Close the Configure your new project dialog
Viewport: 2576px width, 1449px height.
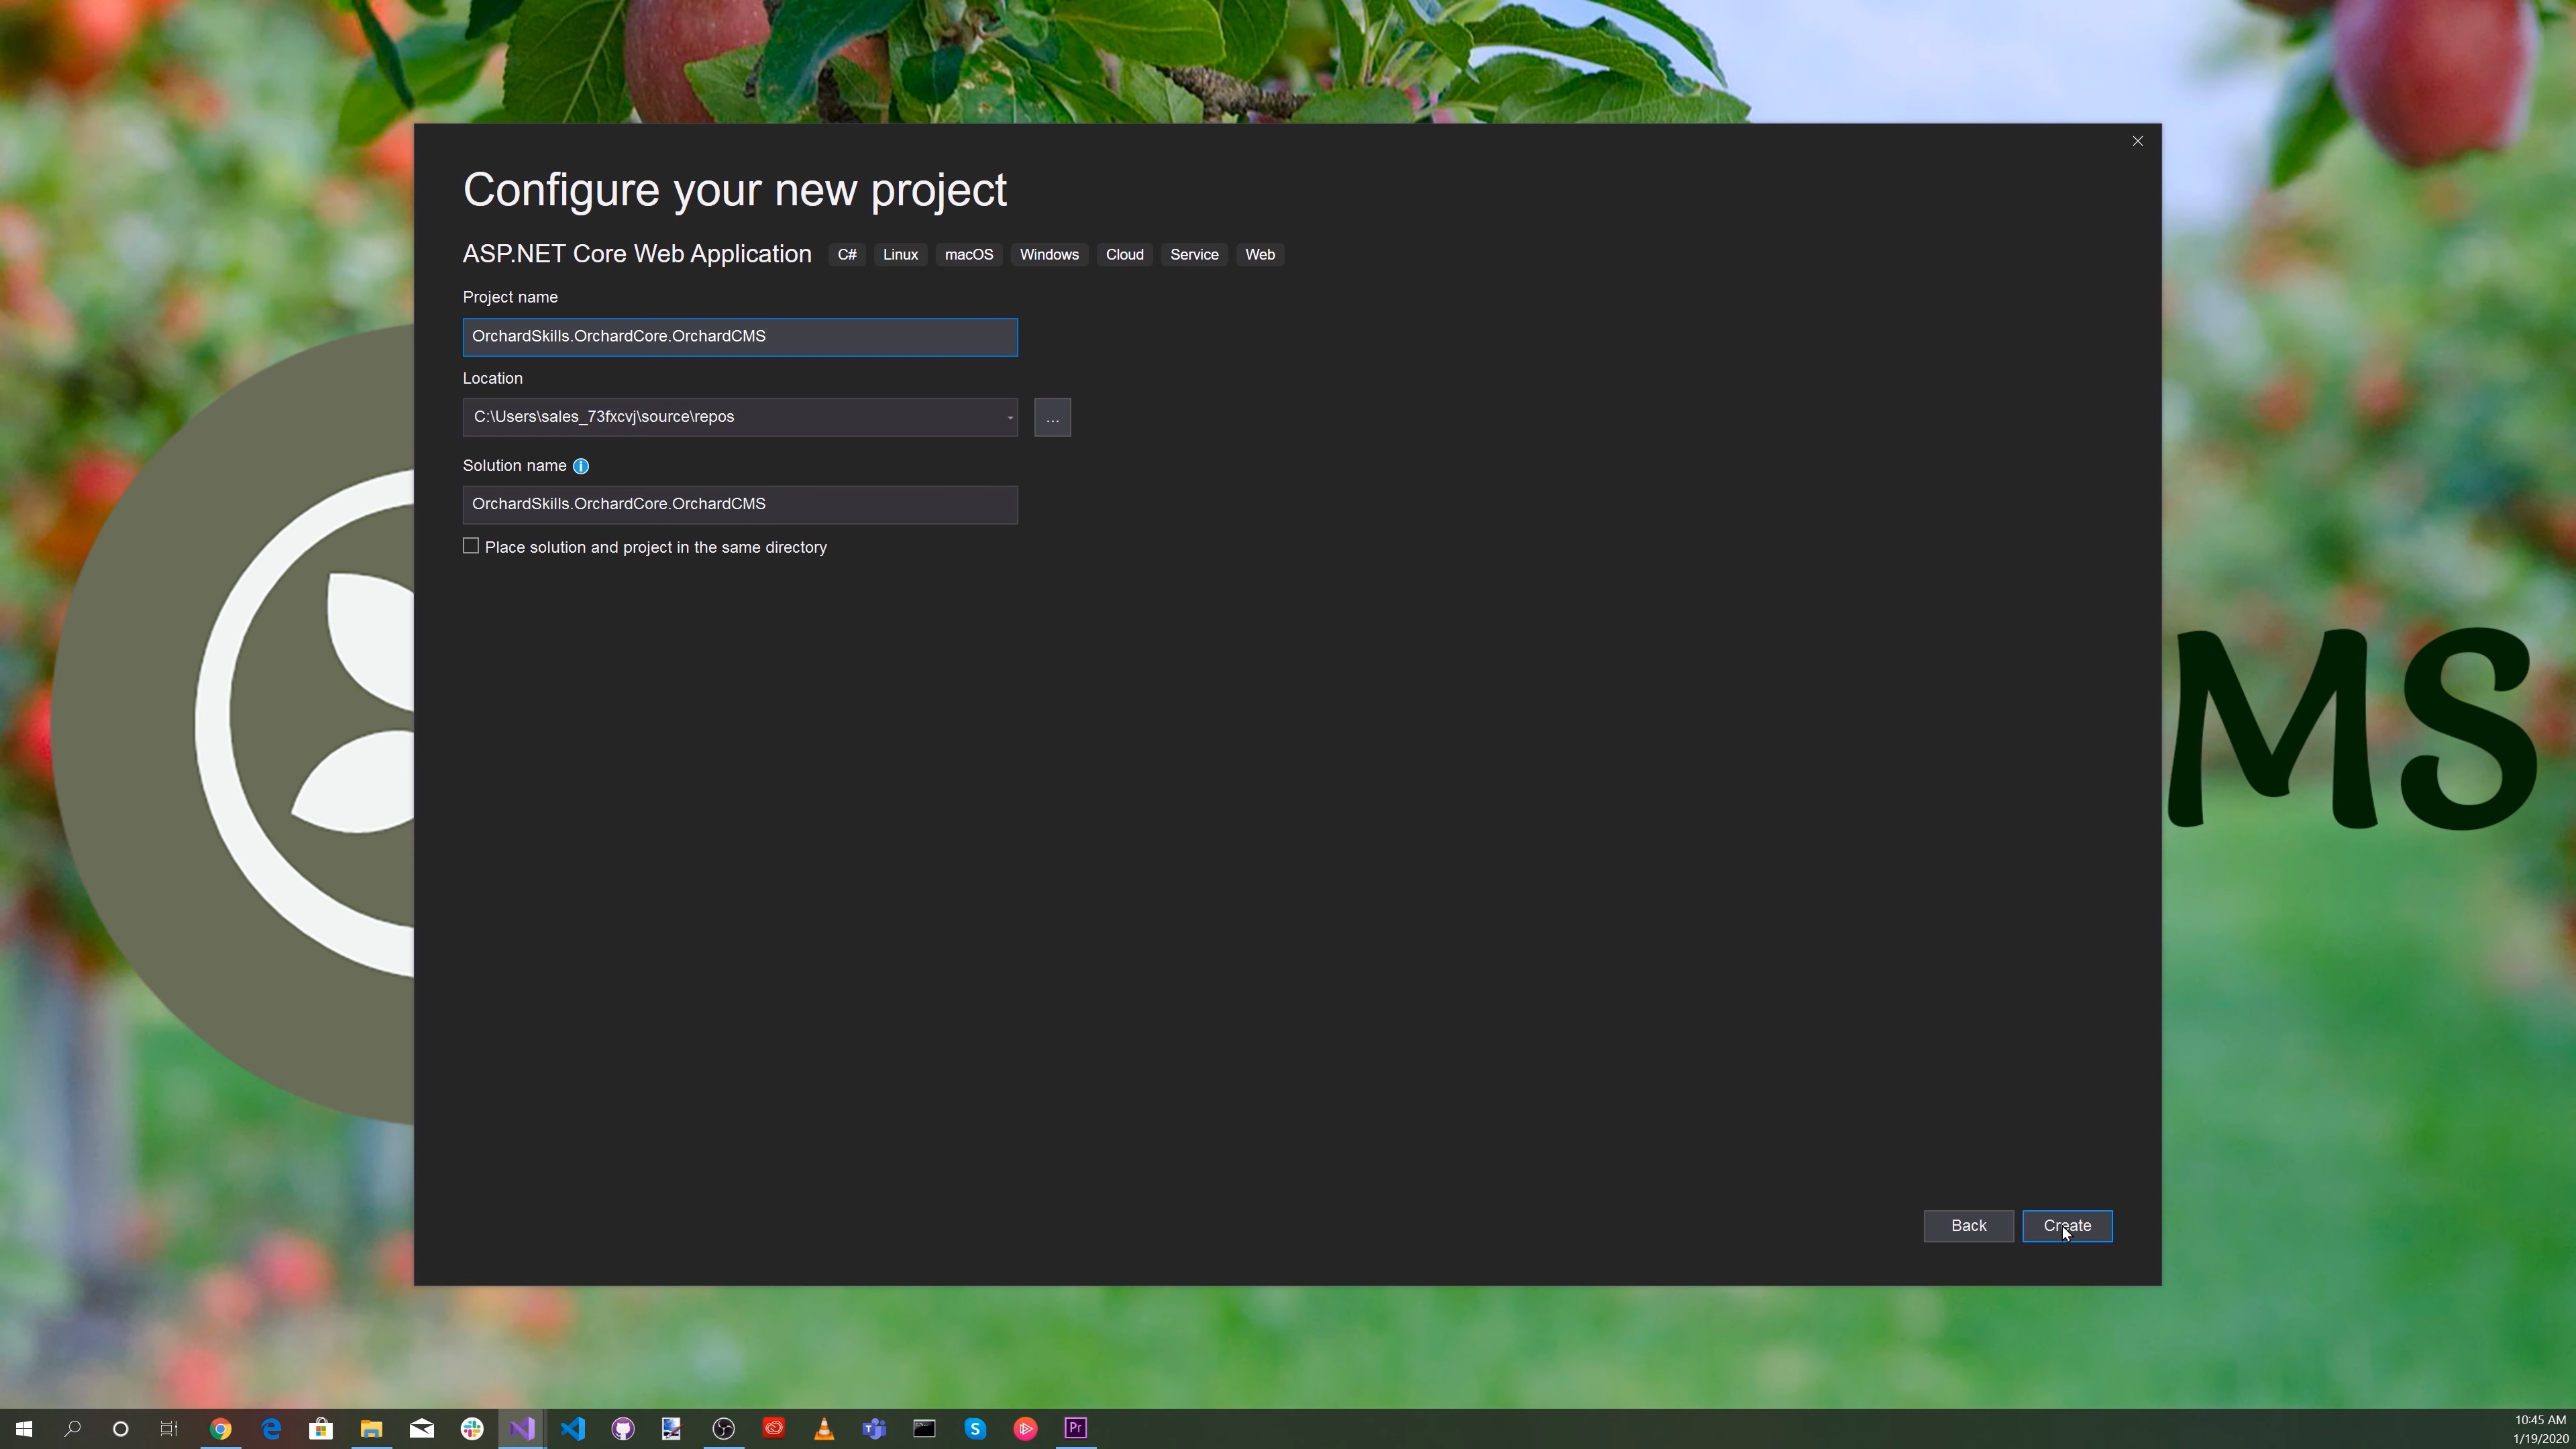pyautogui.click(x=2138, y=141)
